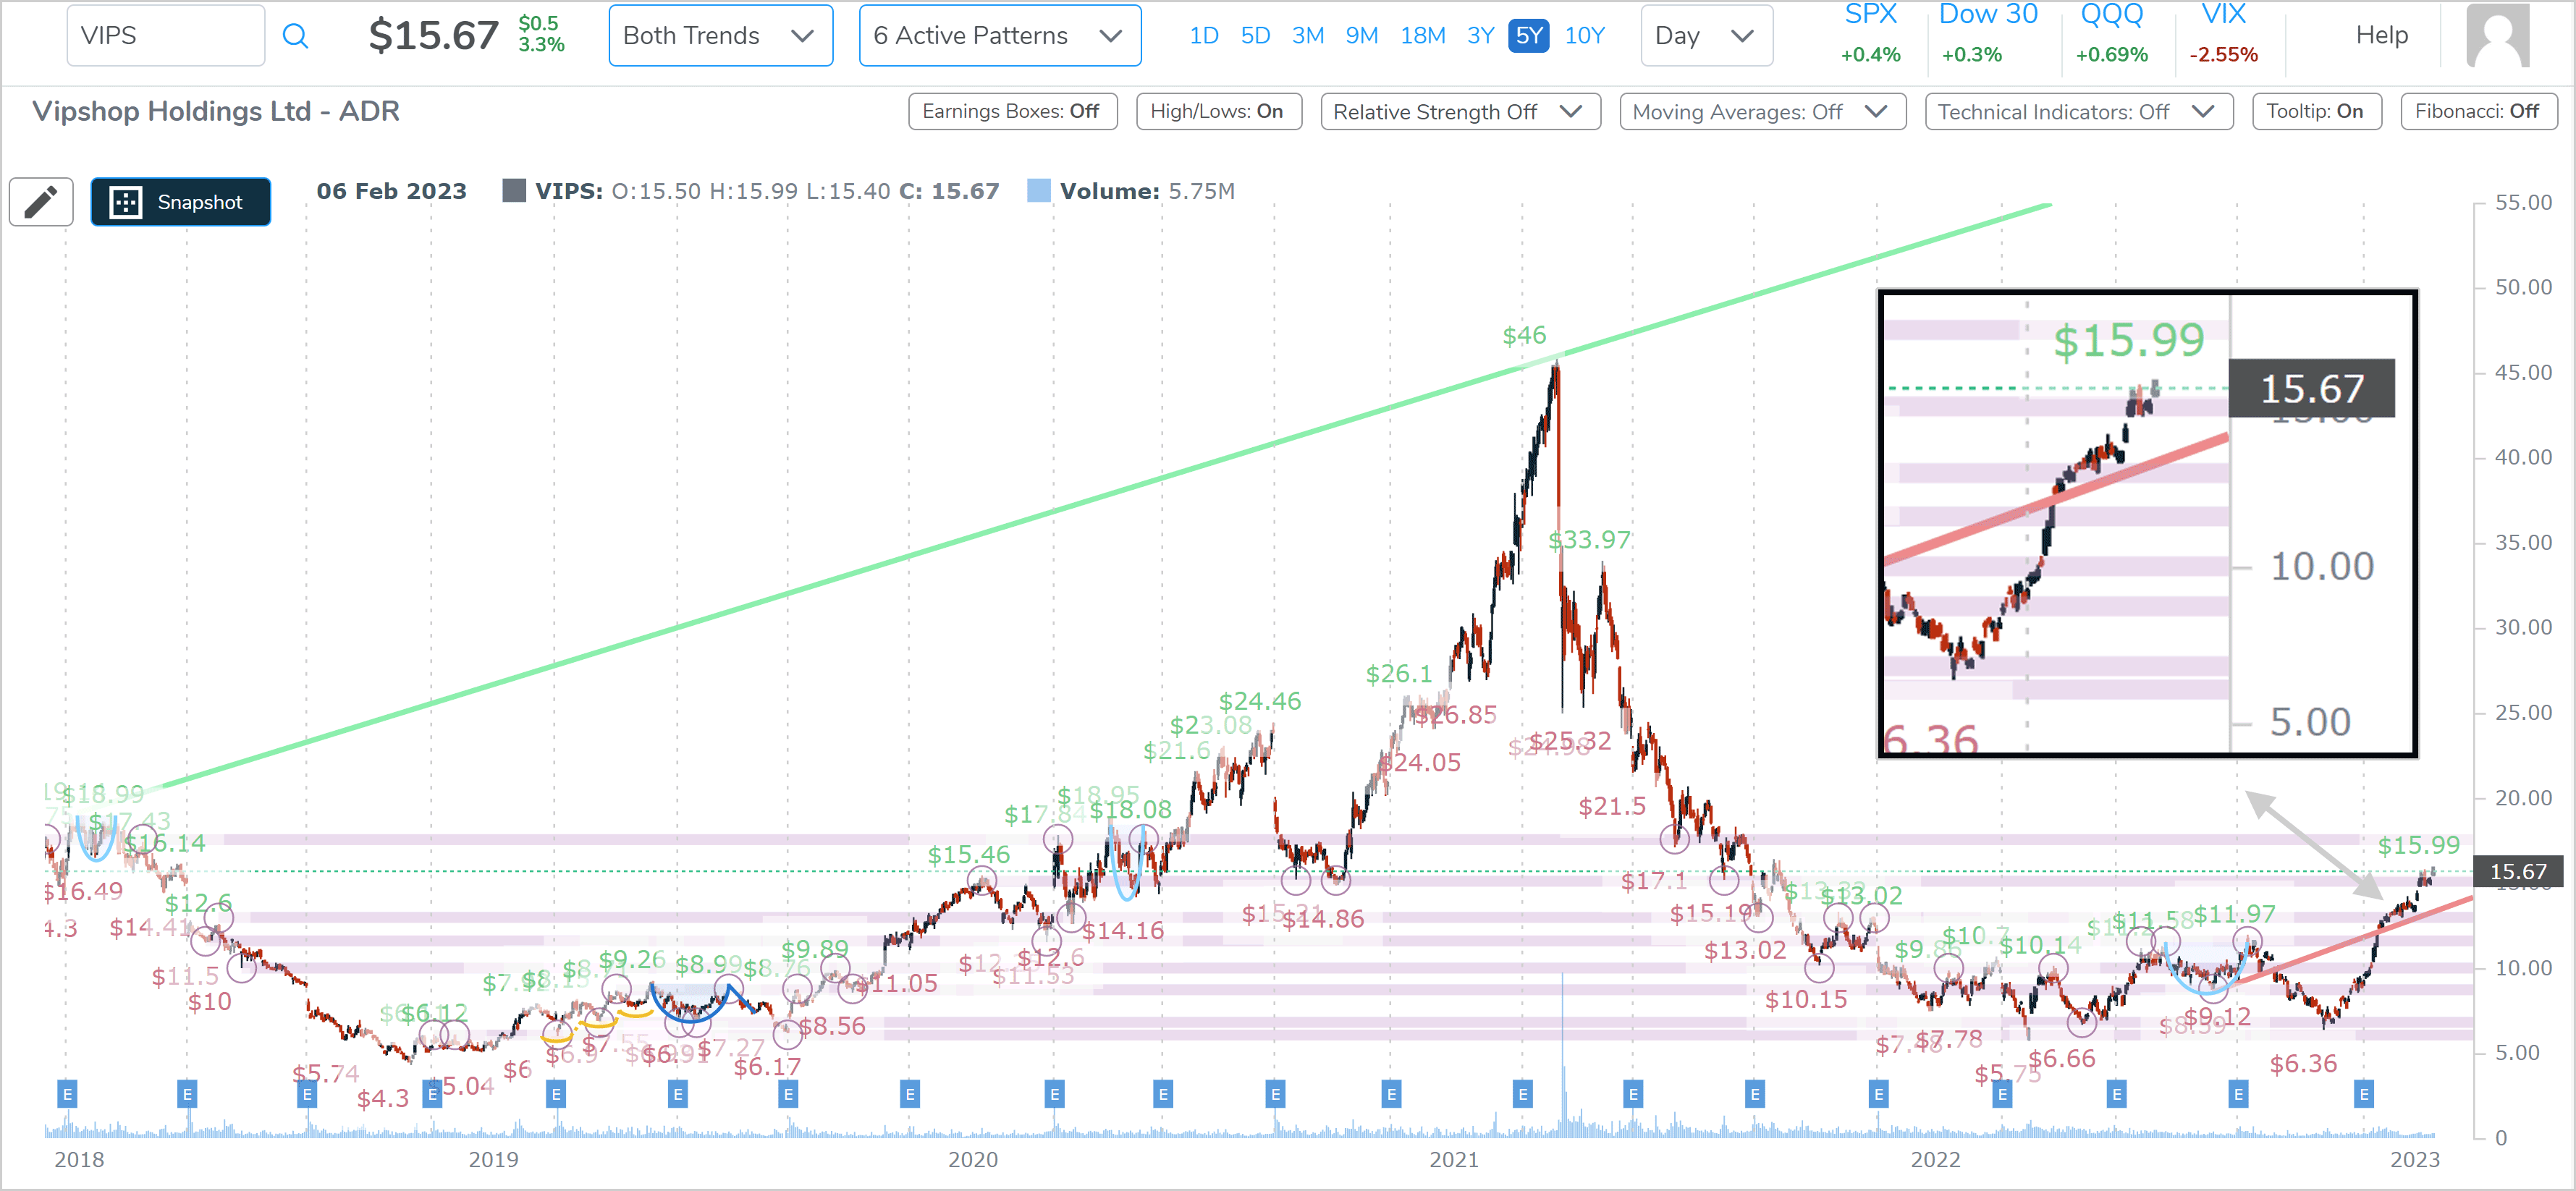
Task: Click the Dow 30 index quote
Action: pos(1987,34)
